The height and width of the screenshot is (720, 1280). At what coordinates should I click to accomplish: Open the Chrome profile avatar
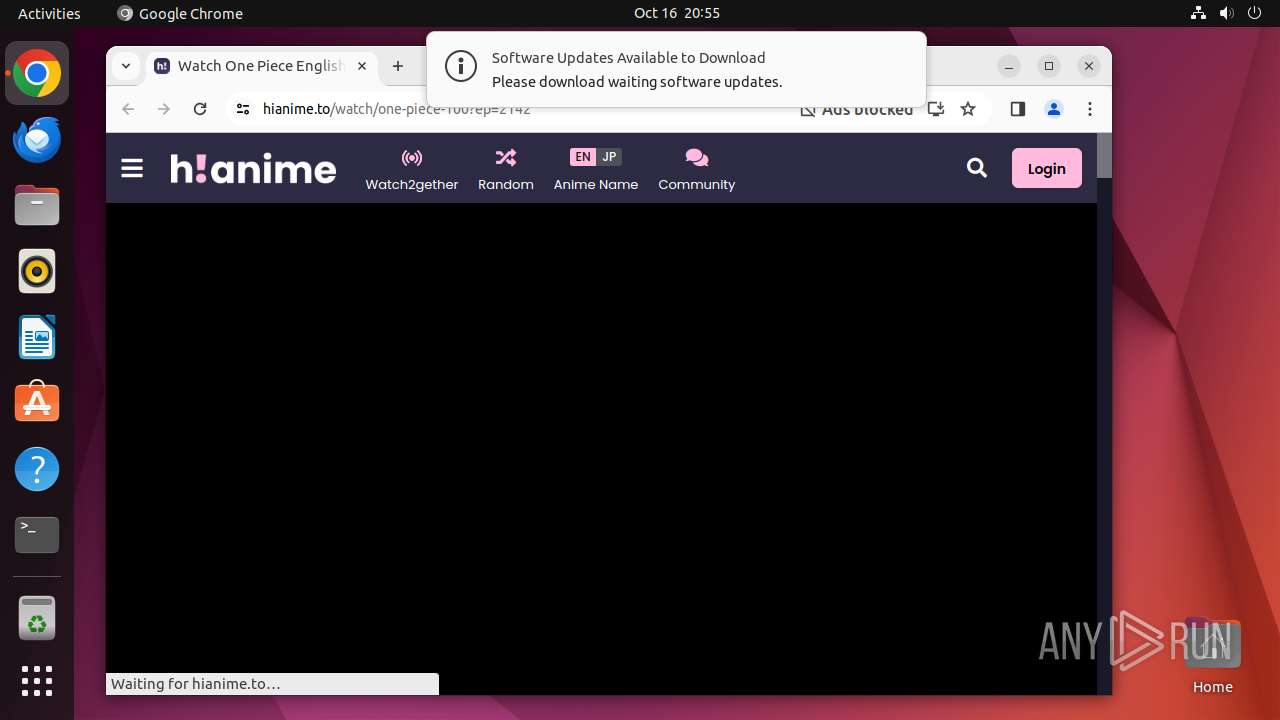(x=1054, y=109)
